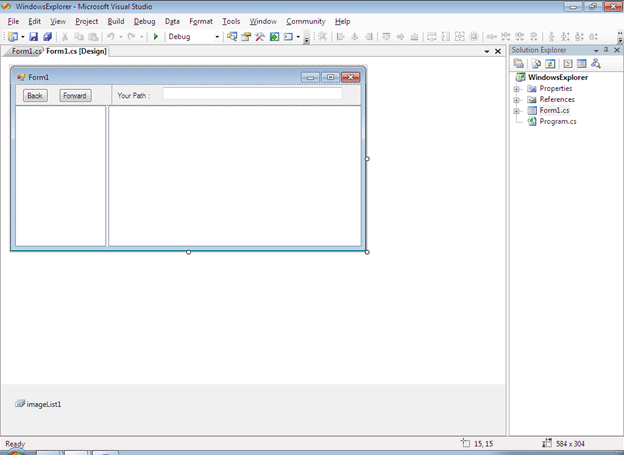Expand the References node

point(516,100)
